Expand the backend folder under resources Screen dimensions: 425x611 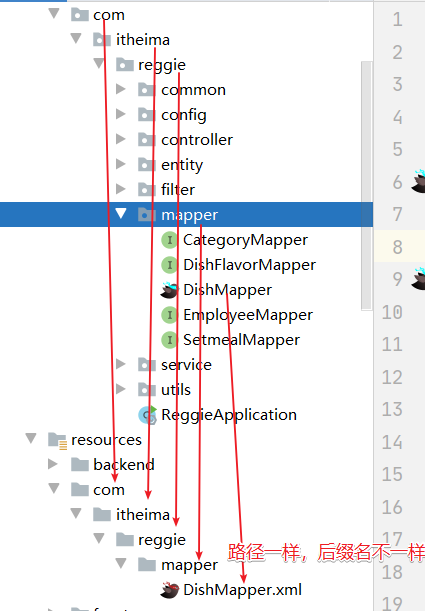pyautogui.click(x=53, y=464)
